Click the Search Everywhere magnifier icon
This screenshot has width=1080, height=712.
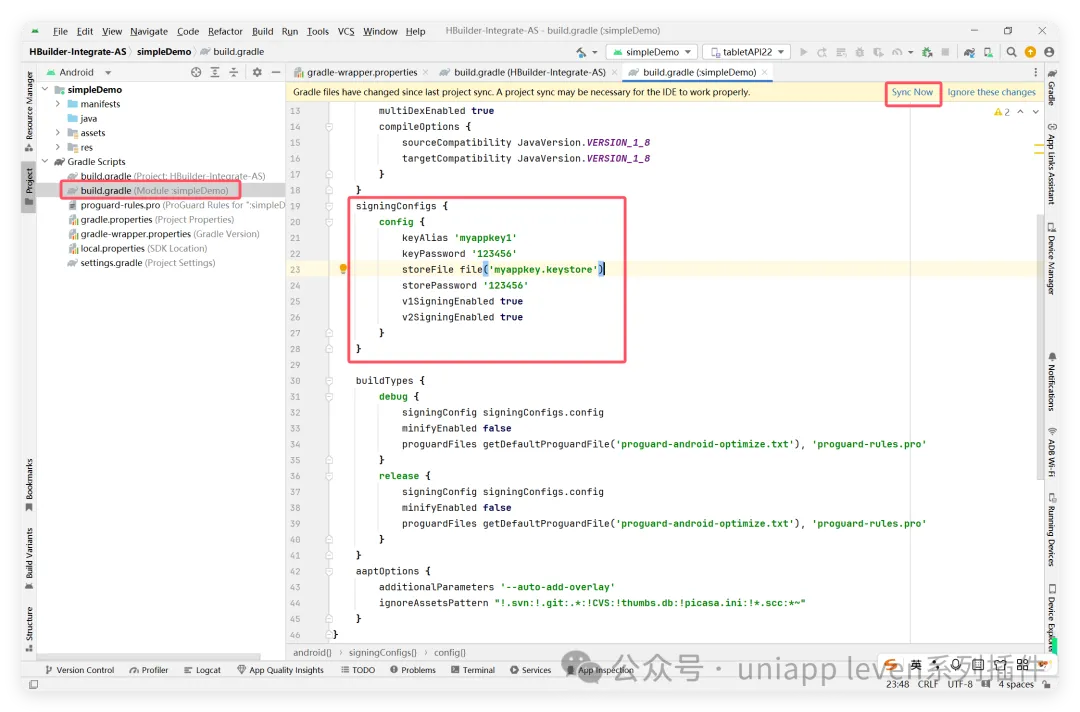click(1011, 52)
